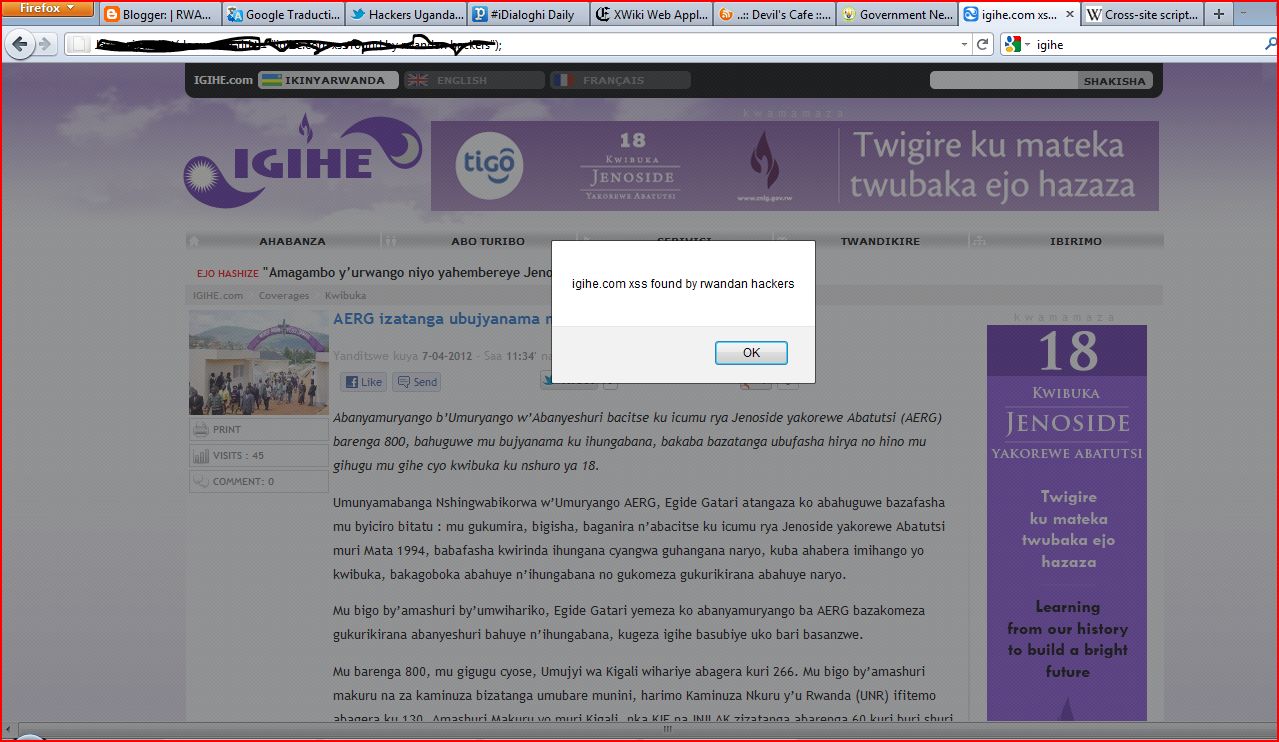
Task: Switch to the Google Traduction tab
Action: [282, 15]
